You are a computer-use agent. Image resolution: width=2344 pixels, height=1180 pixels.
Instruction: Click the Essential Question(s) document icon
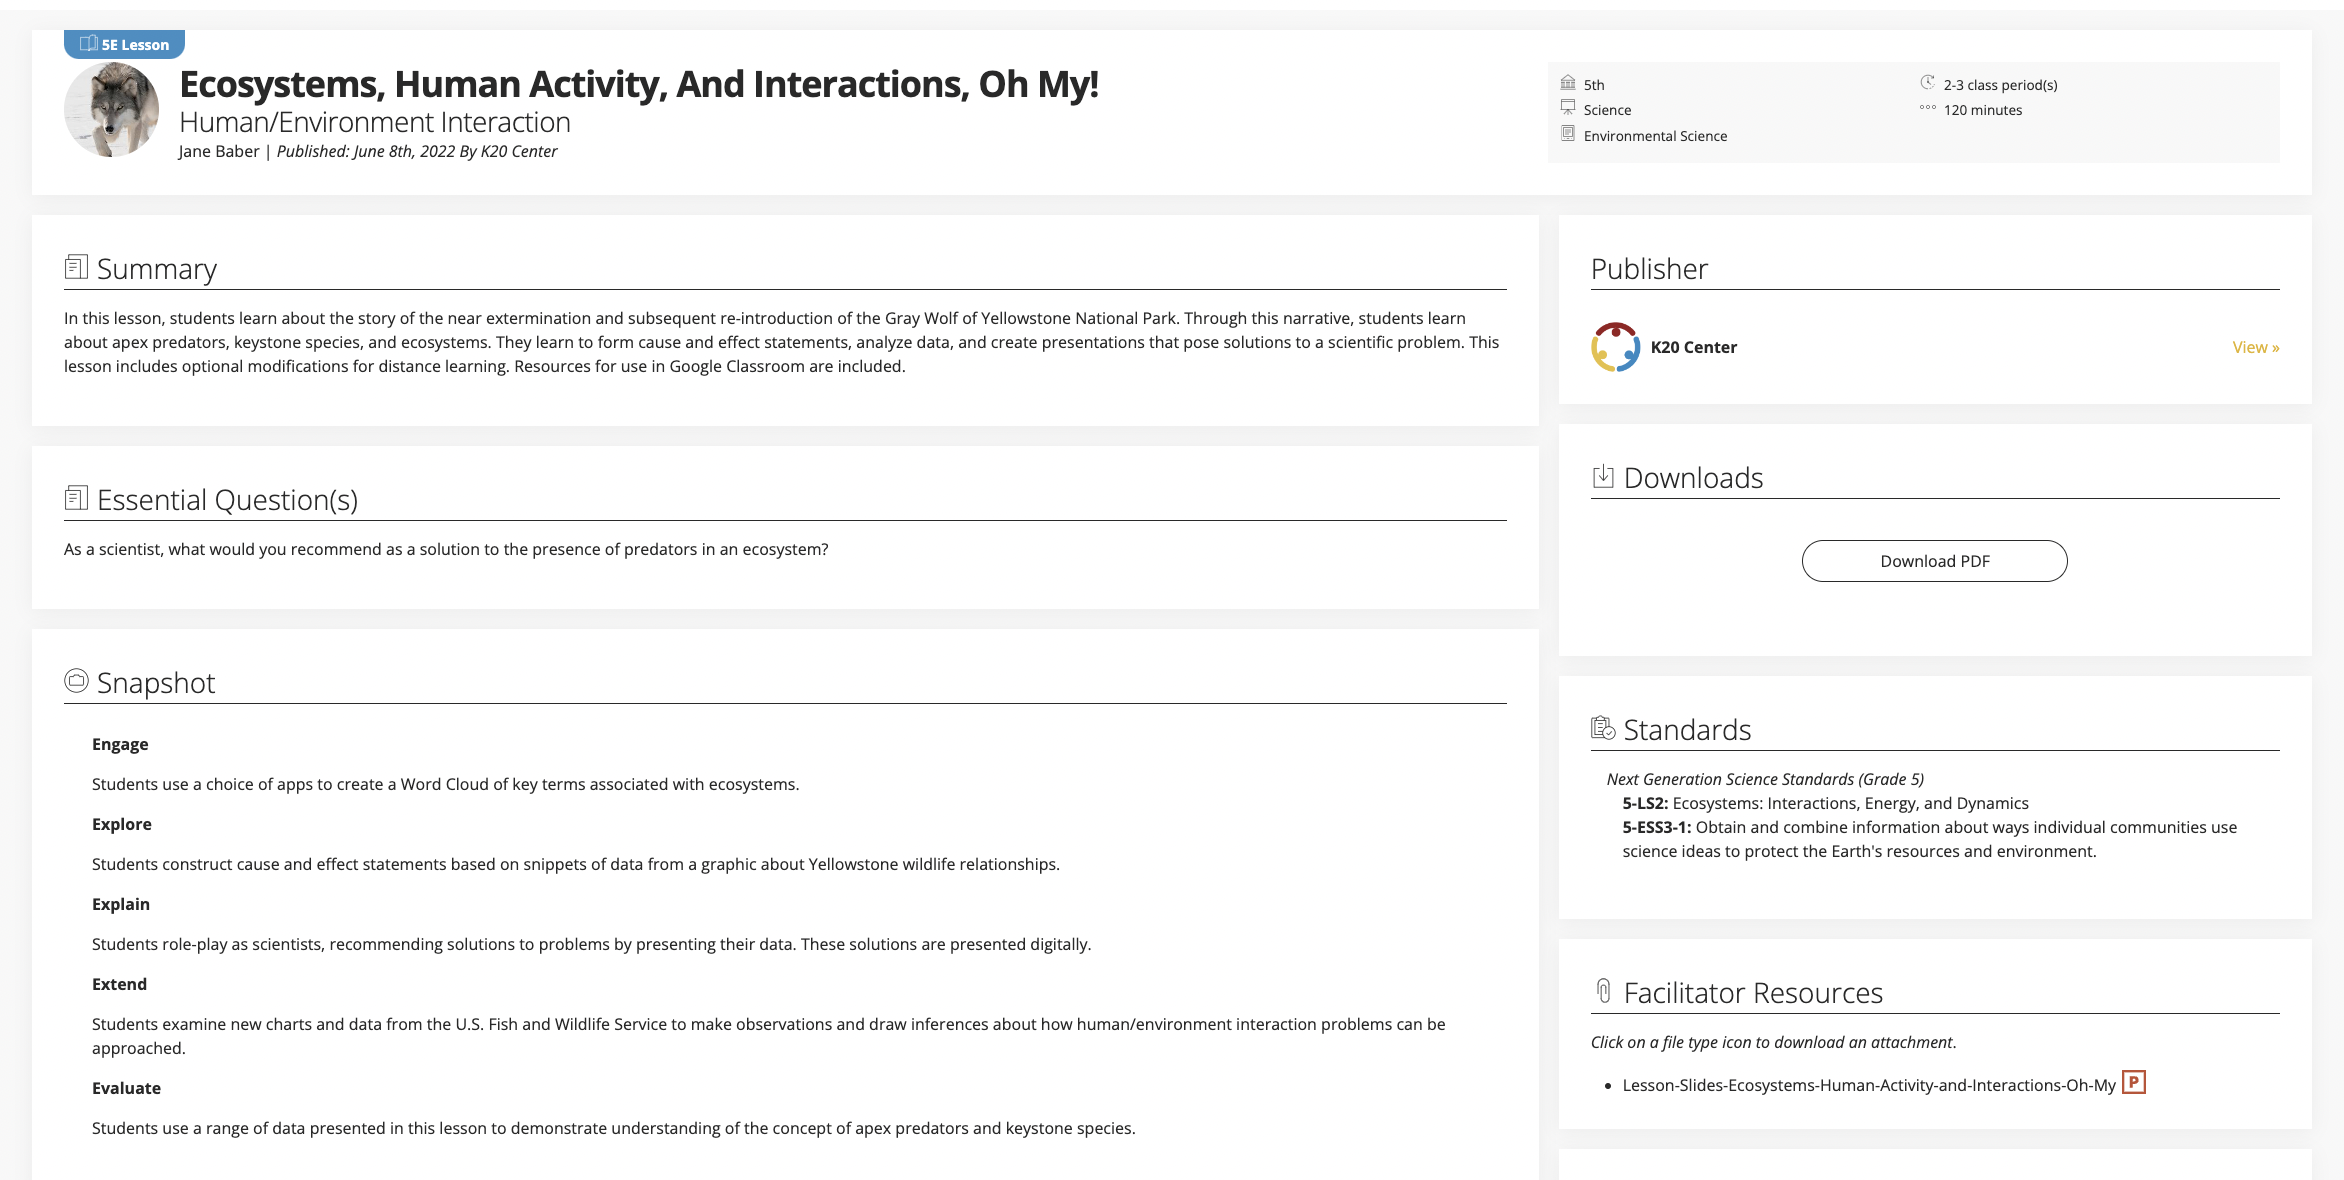pos(77,497)
